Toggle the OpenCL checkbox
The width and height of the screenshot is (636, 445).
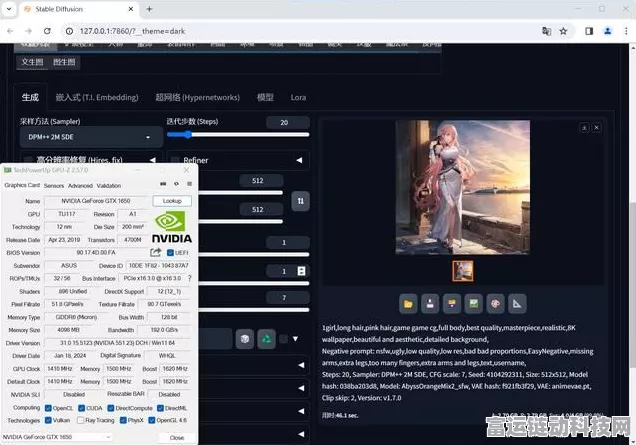48,408
